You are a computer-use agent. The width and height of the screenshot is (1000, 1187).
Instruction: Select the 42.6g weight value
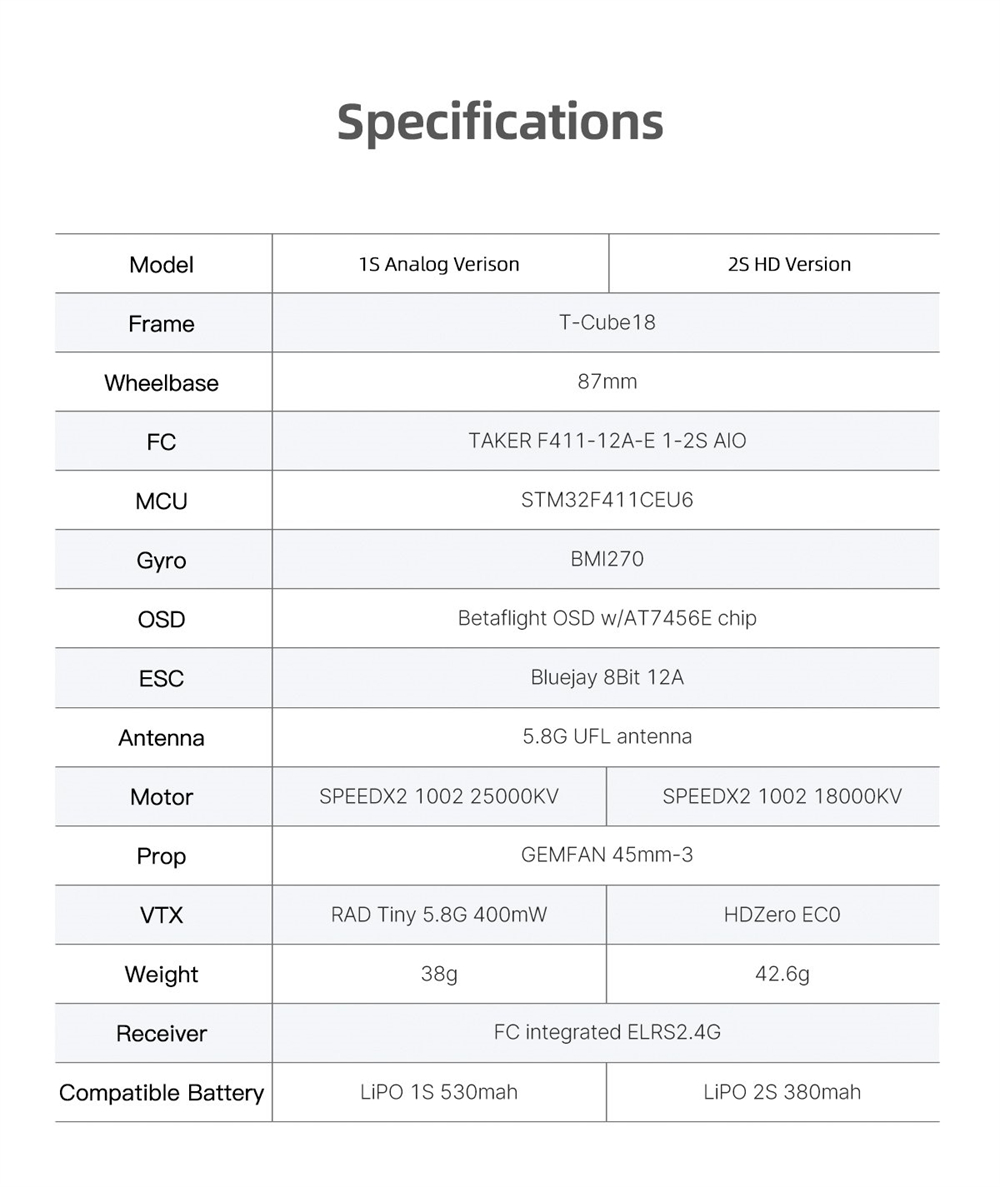tap(782, 973)
